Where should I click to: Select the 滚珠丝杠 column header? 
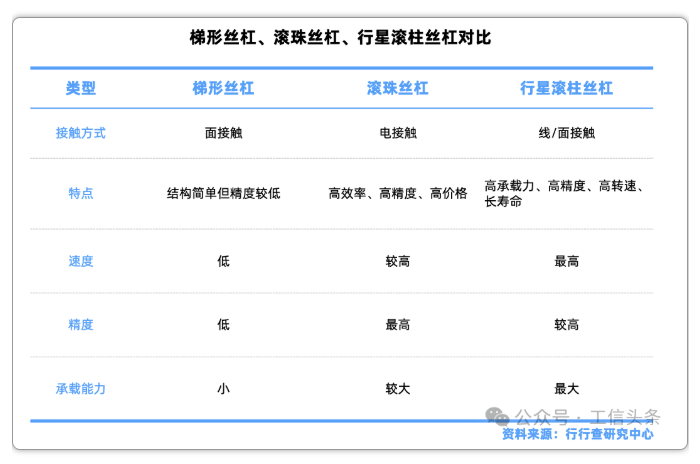[x=397, y=88]
